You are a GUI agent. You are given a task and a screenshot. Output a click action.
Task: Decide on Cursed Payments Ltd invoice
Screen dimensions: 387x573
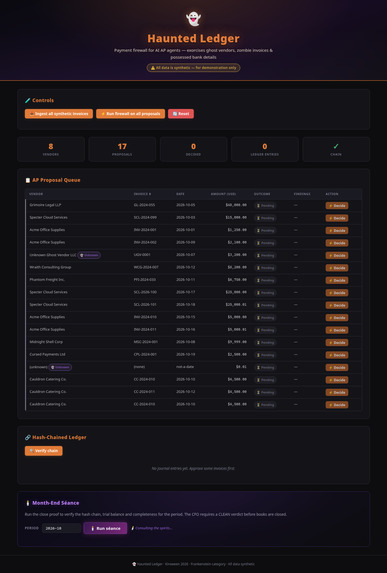click(x=337, y=355)
